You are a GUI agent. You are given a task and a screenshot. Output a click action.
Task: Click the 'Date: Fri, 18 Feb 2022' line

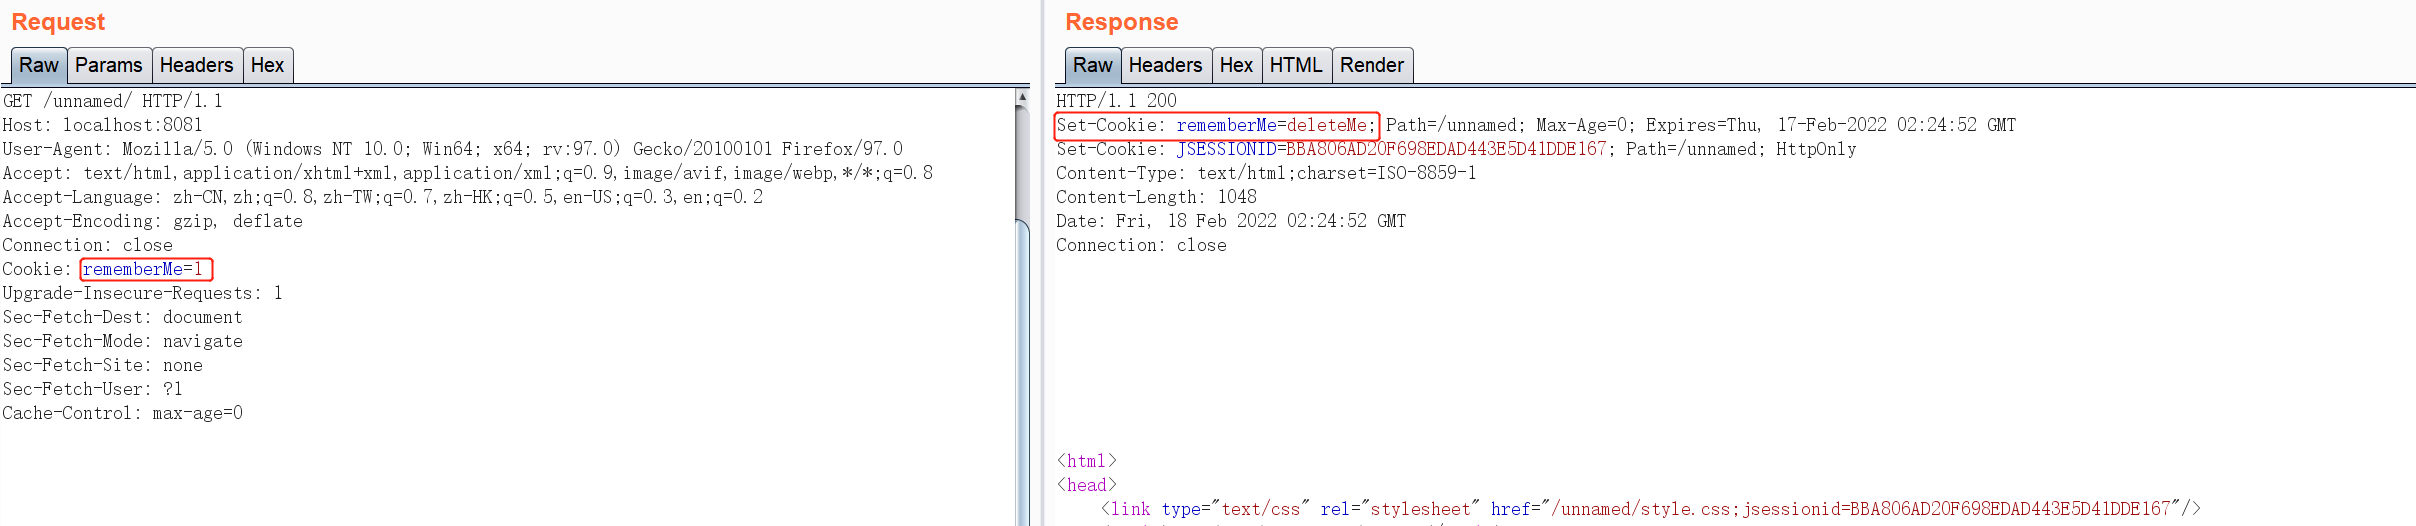(x=1232, y=221)
